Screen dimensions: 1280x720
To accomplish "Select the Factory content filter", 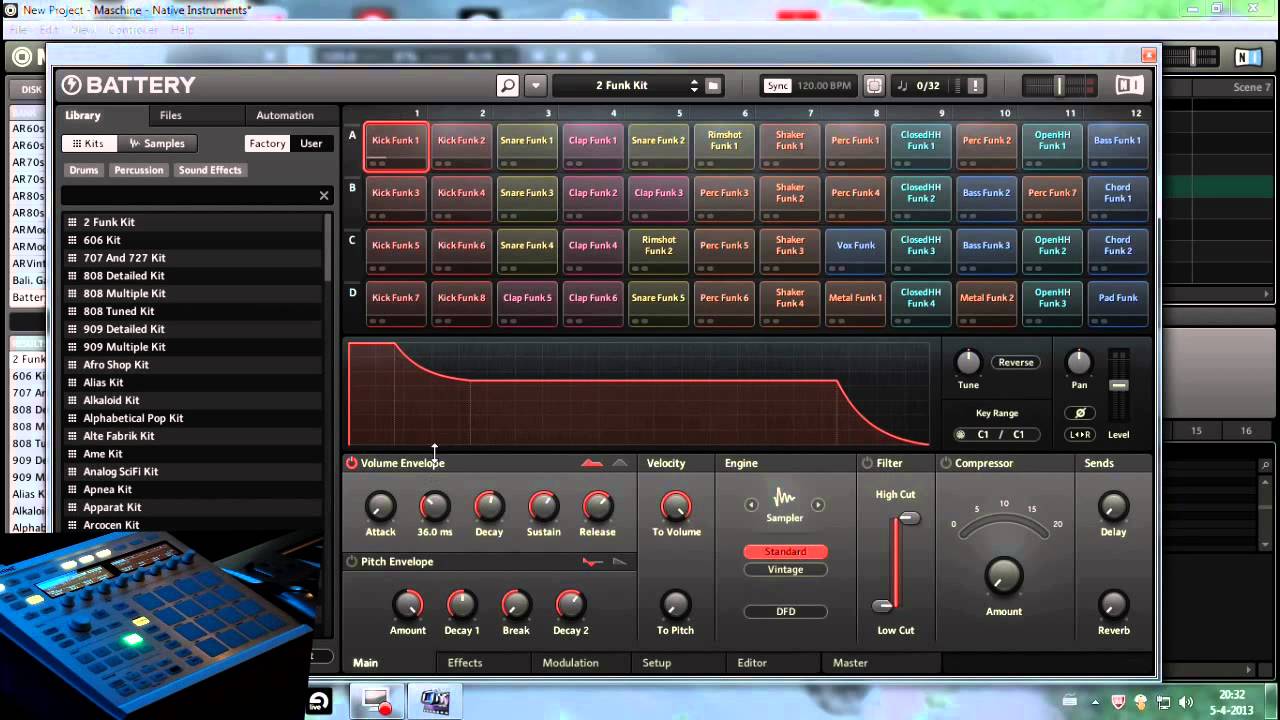I will 267,143.
